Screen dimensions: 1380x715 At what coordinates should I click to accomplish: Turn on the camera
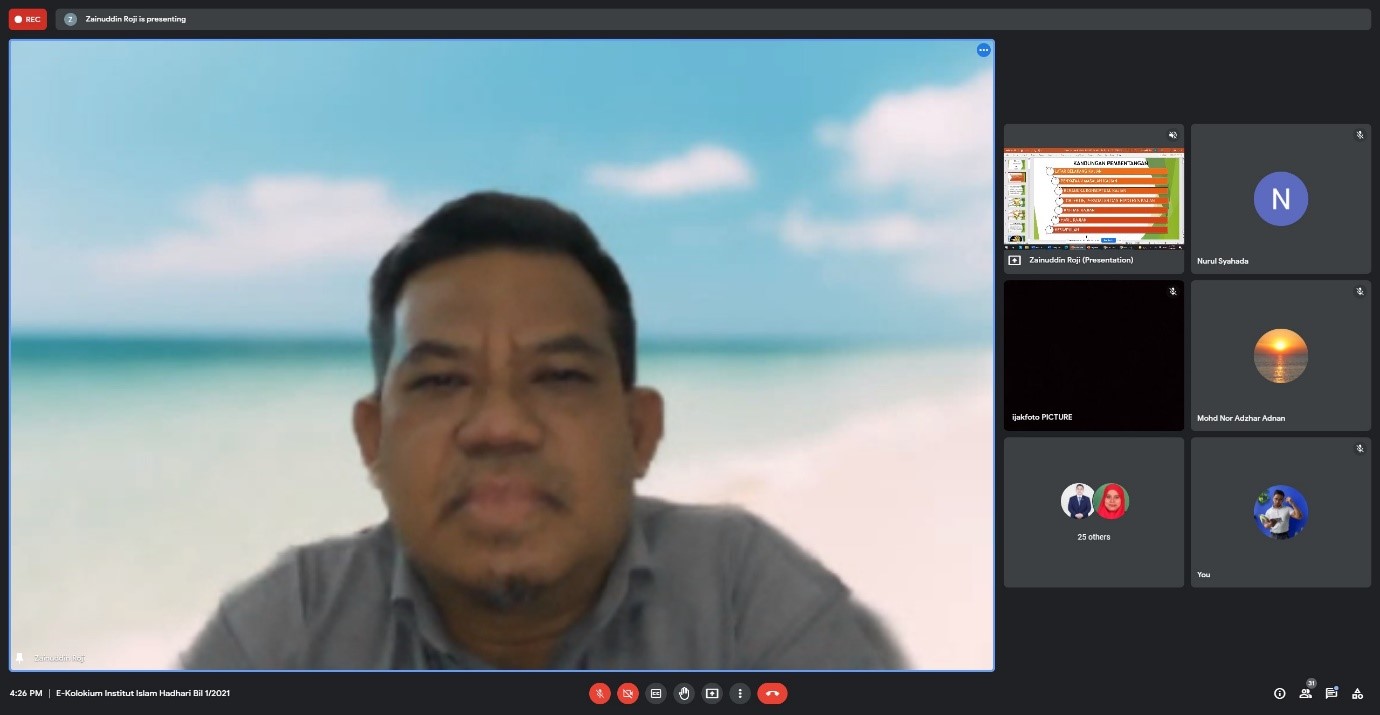coord(628,693)
